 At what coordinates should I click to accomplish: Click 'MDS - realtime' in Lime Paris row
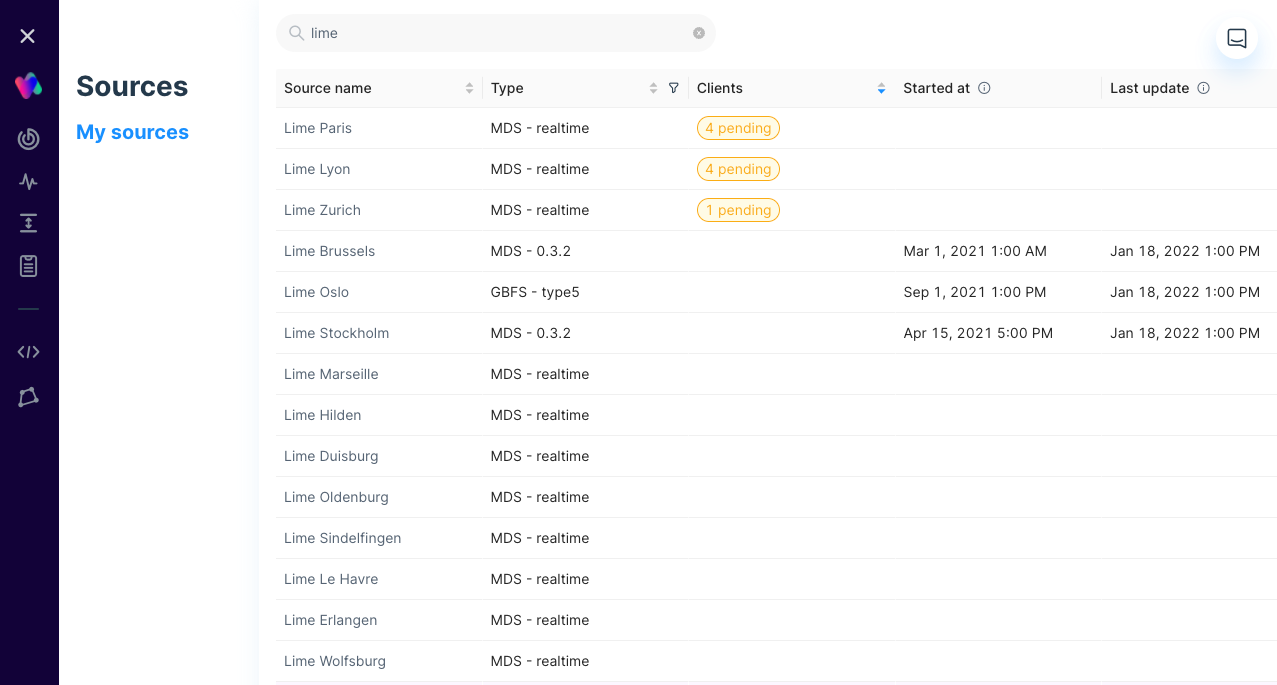point(540,128)
